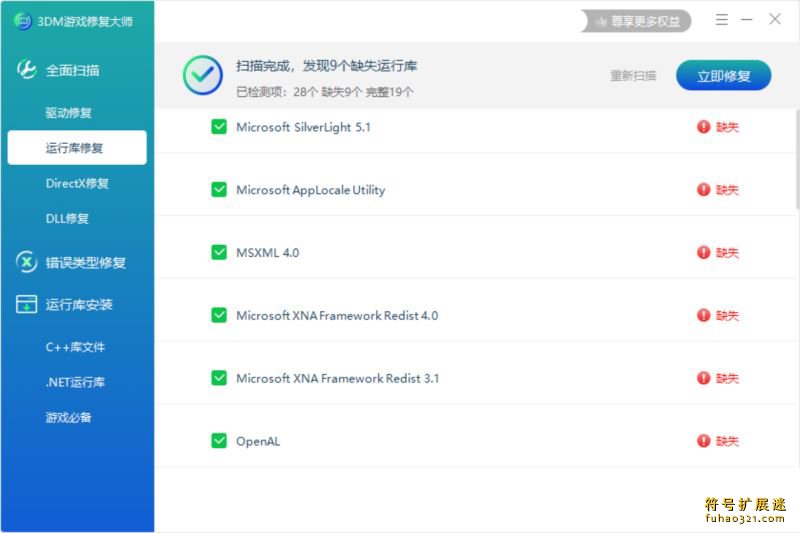Click the full scan wrench icon
The width and height of the screenshot is (800, 533).
(26, 69)
